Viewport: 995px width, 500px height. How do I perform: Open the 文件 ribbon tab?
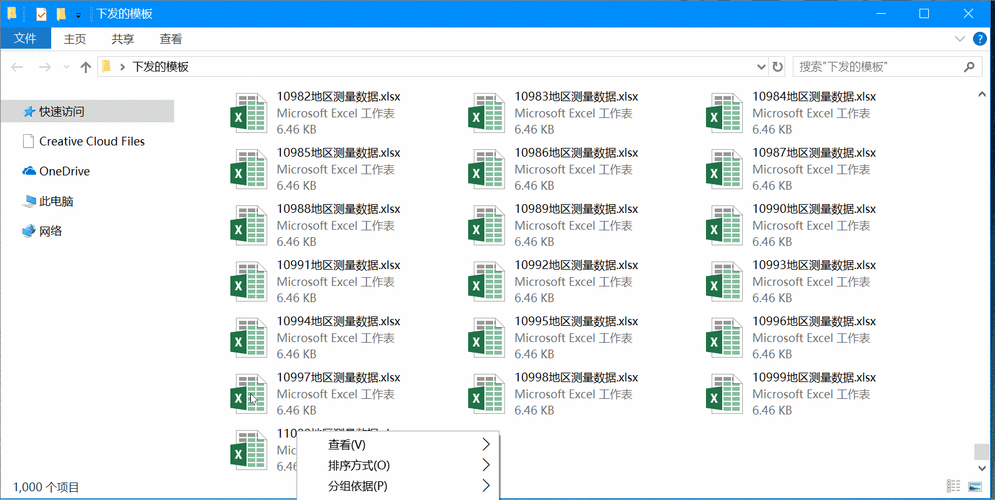click(x=25, y=39)
